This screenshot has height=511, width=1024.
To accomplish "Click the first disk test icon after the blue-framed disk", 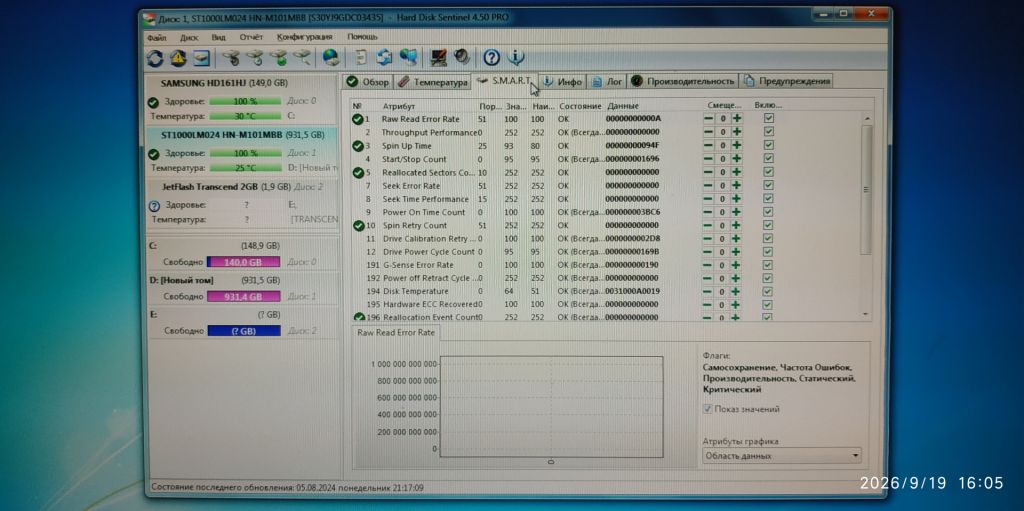I will 231,58.
